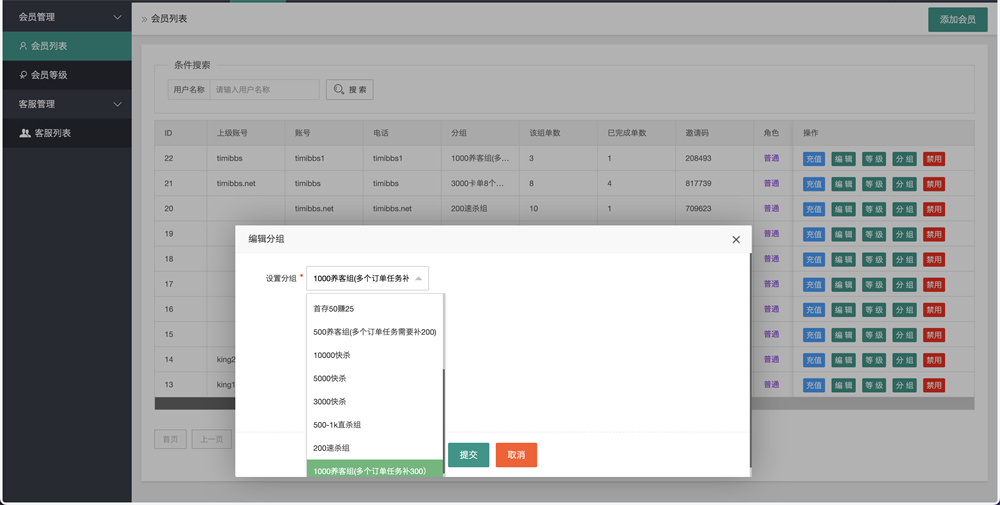This screenshot has width=1000, height=505.
Task: Click the 会员列表 user icon in sidebar
Action: [23, 46]
